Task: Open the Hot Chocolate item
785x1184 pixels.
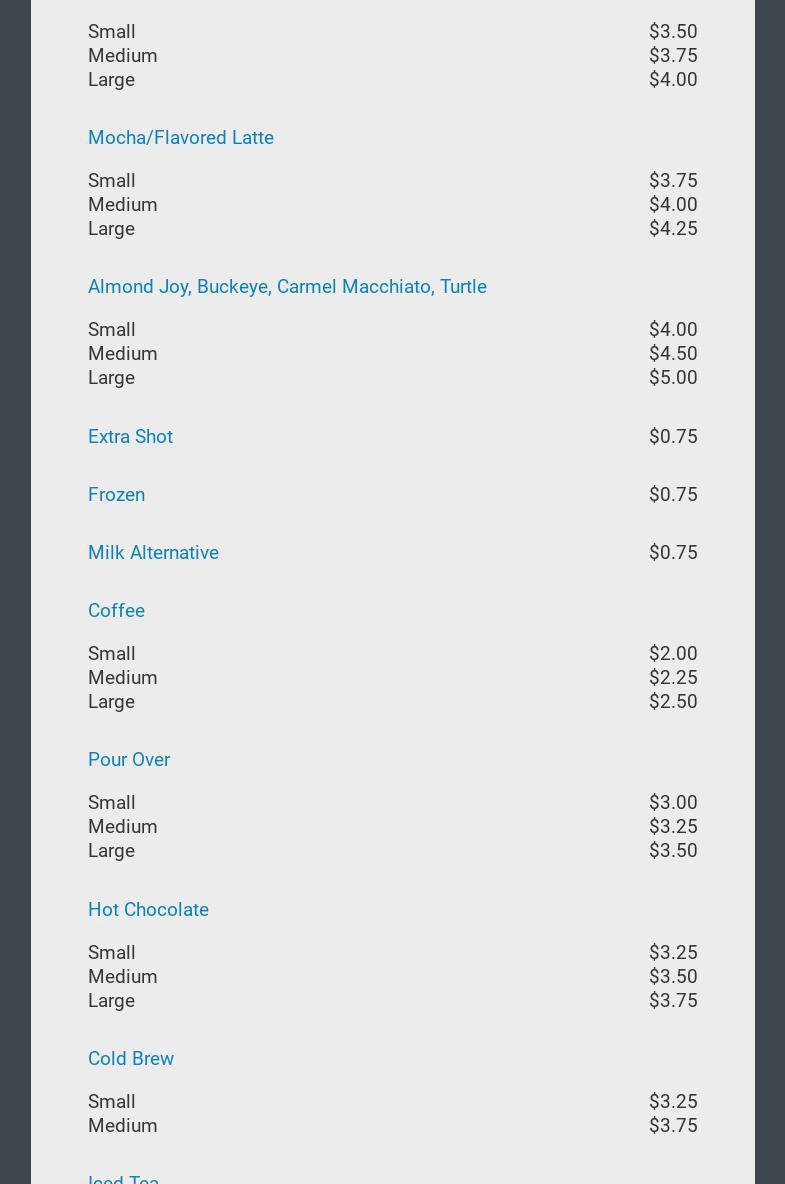Action: (x=148, y=910)
